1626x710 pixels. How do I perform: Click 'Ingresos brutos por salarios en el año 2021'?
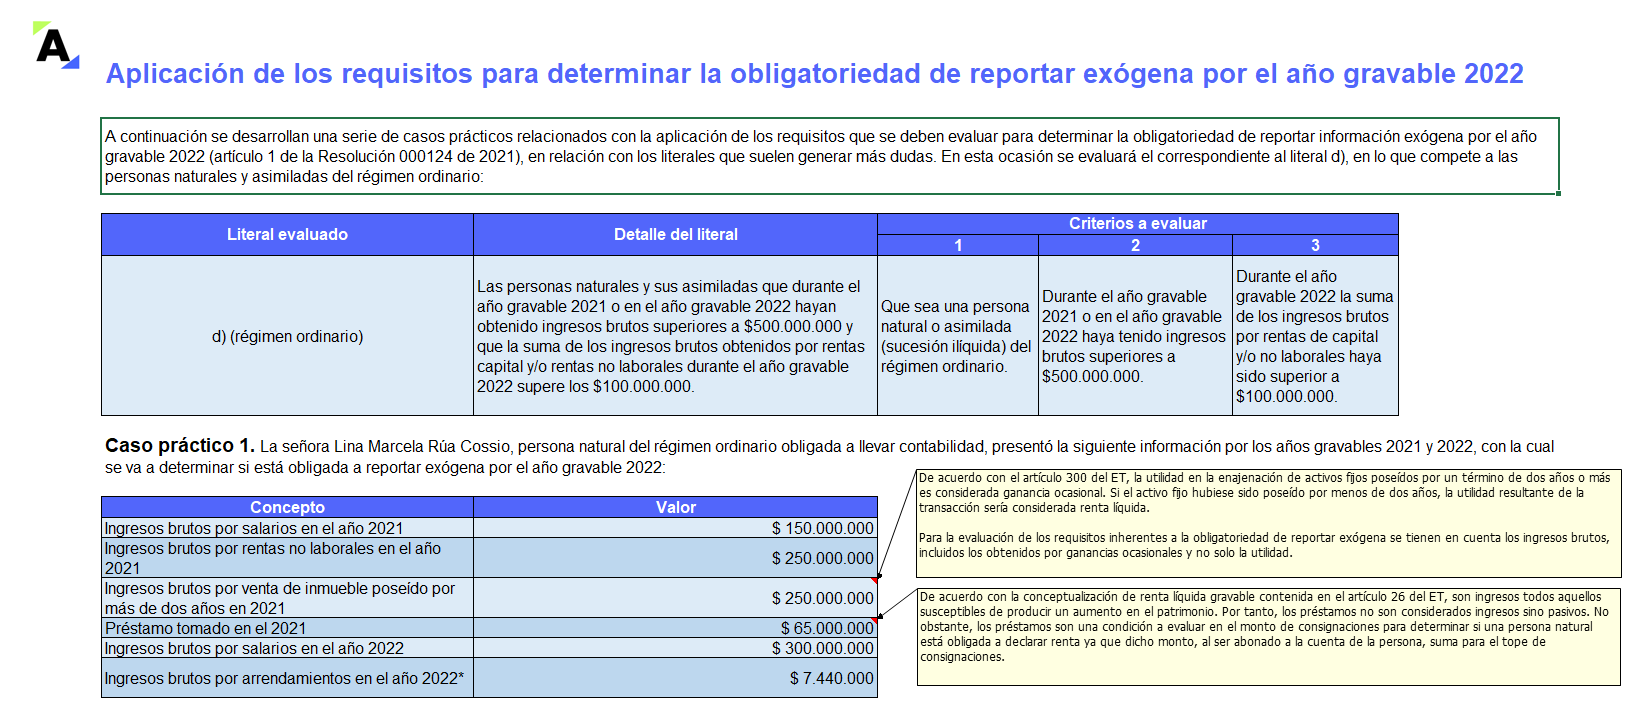click(x=287, y=528)
